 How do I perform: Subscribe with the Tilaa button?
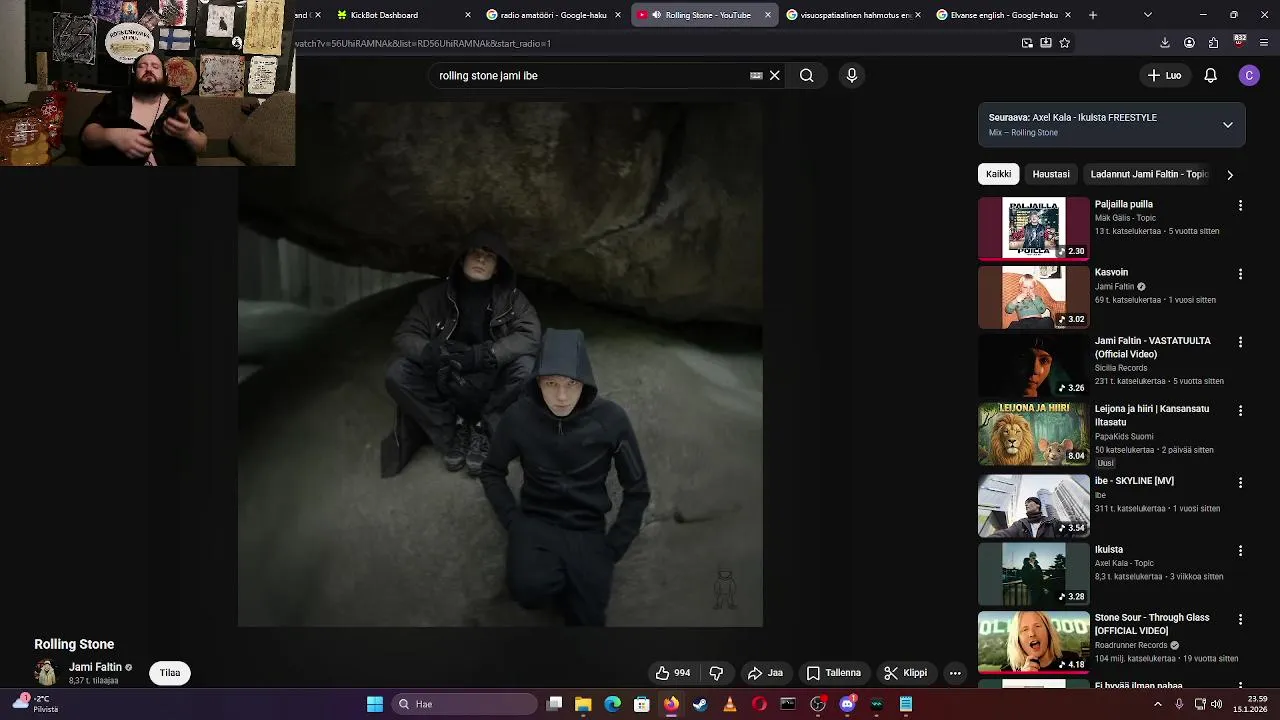170,673
